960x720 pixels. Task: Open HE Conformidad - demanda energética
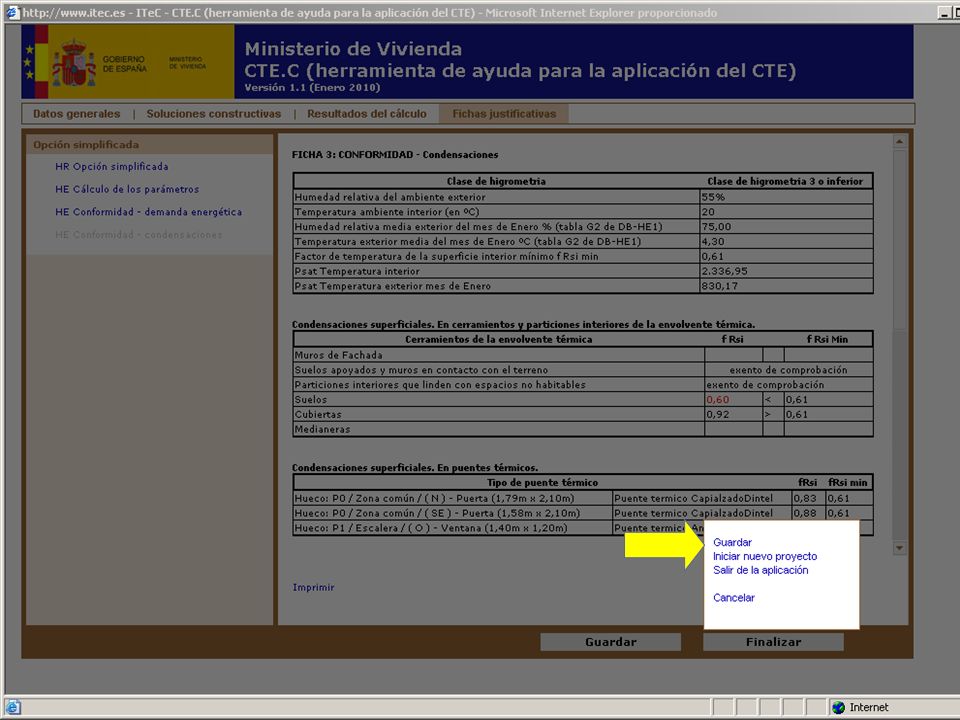pos(148,212)
